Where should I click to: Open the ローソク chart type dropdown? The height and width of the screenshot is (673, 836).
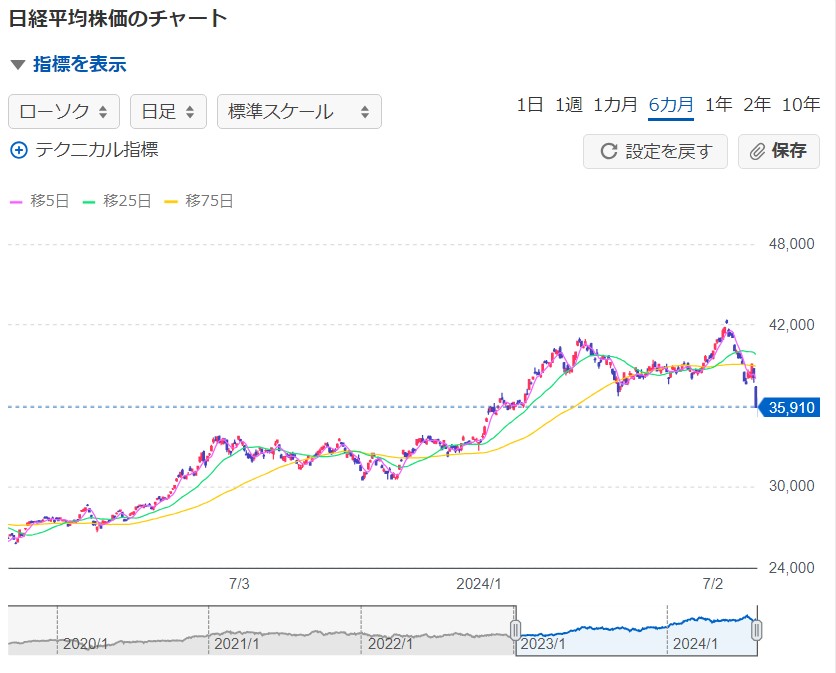point(64,112)
